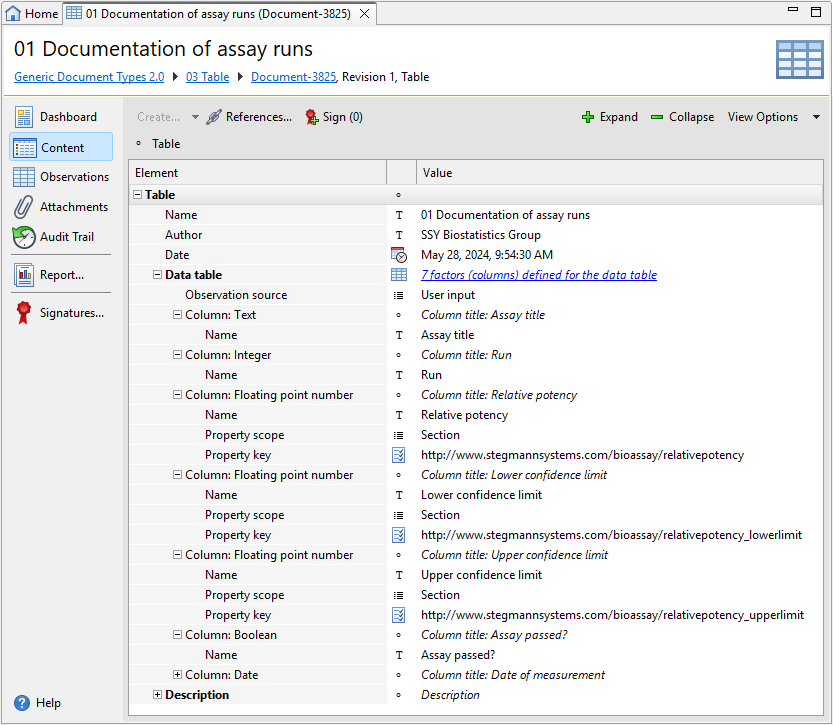Select Column title: Date of measurement text
The width and height of the screenshot is (833, 725).
(x=513, y=675)
